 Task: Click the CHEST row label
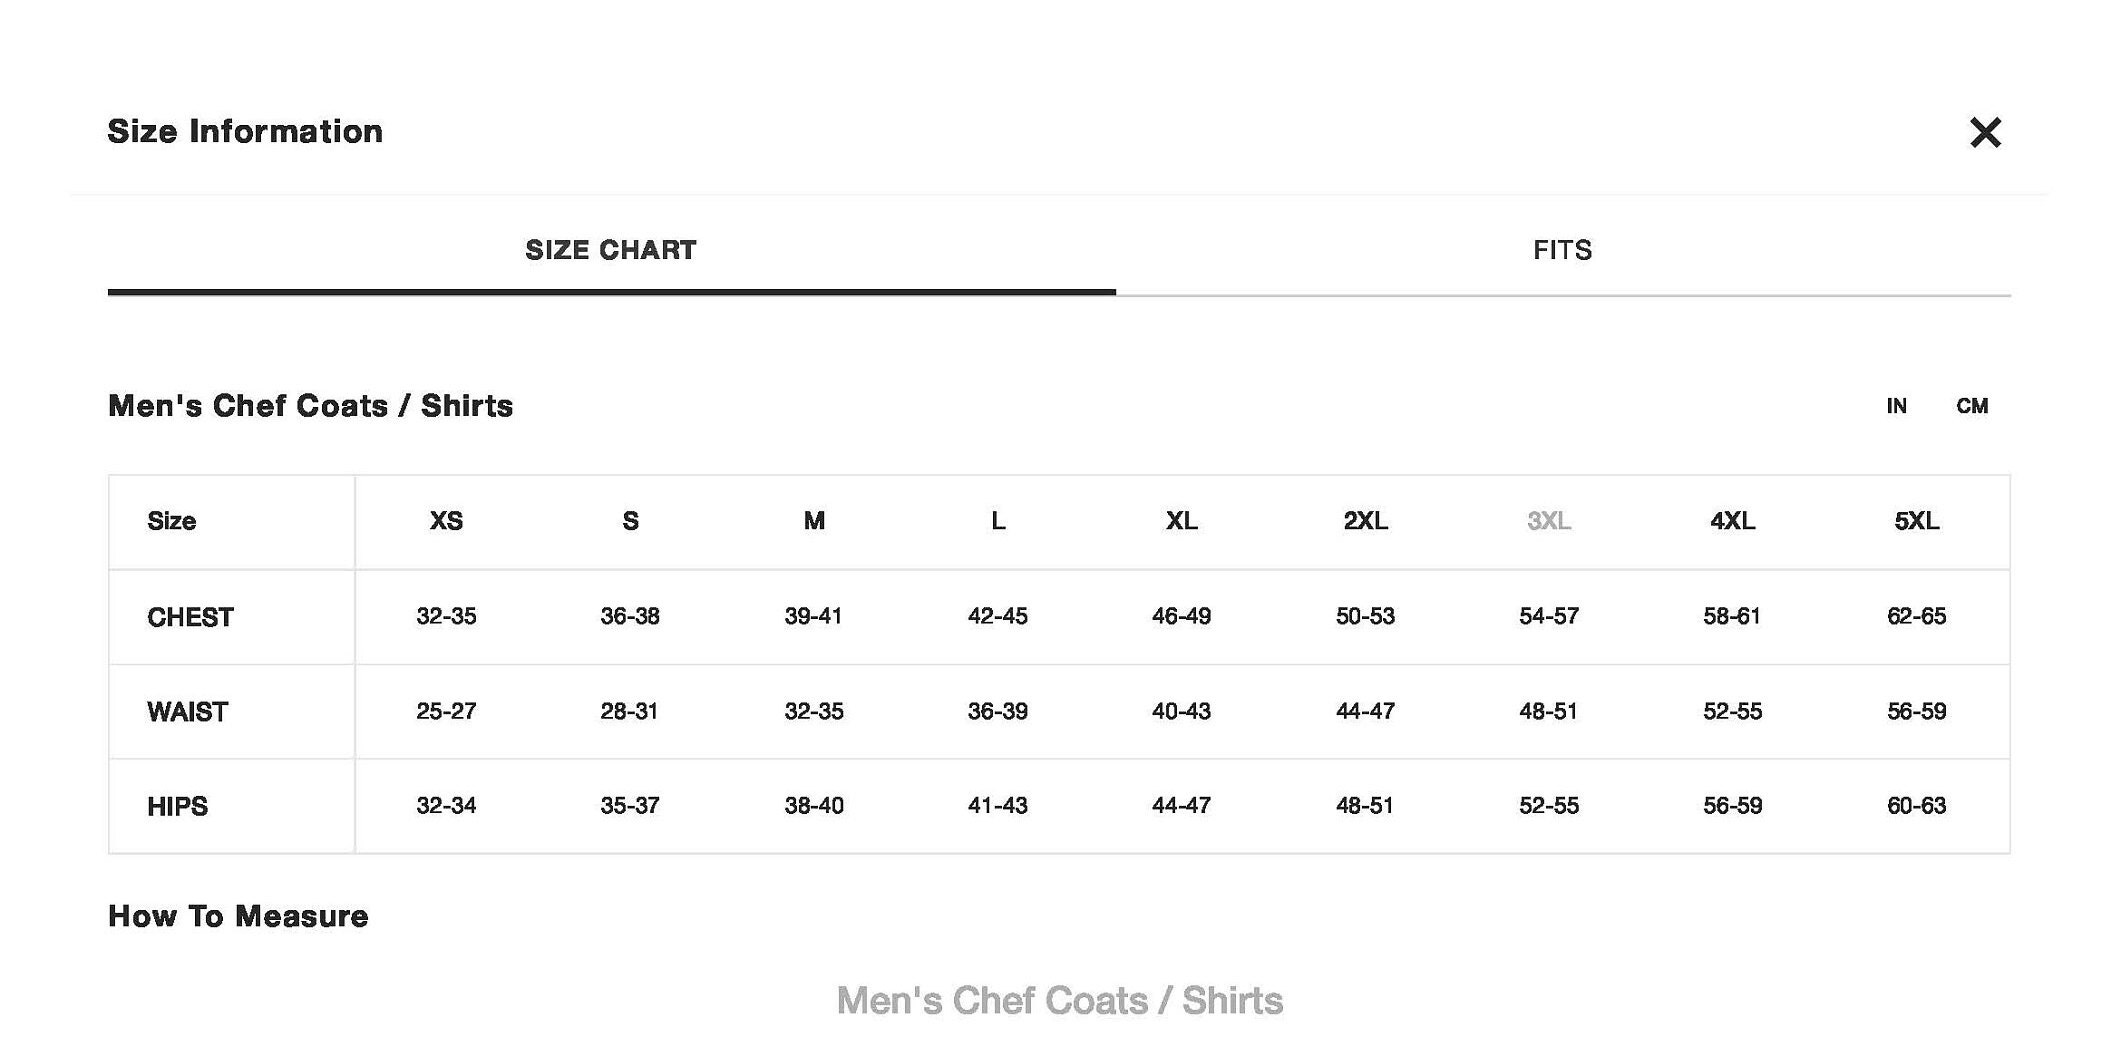pos(190,618)
